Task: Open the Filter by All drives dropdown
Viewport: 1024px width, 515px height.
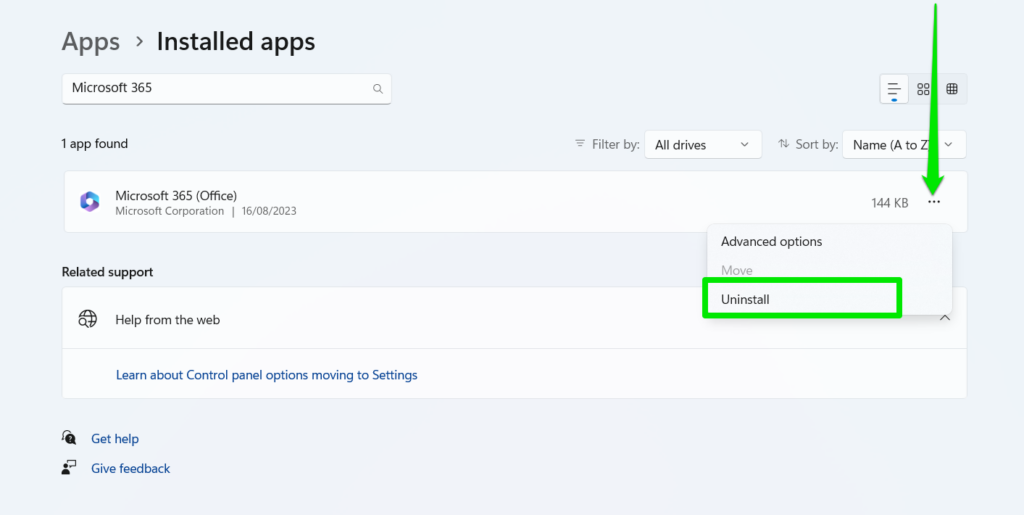Action: click(702, 145)
